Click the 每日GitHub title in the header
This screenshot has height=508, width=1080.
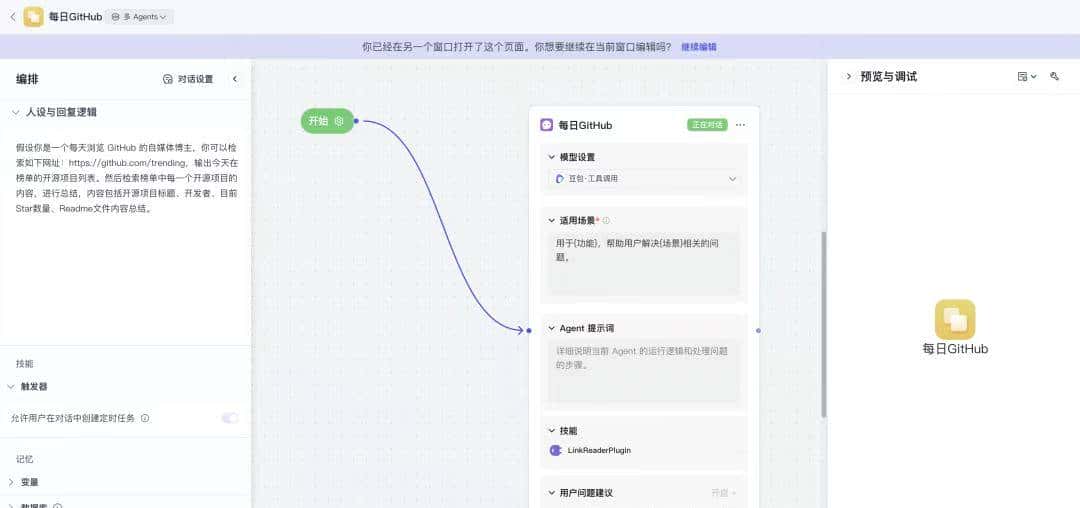[76, 17]
